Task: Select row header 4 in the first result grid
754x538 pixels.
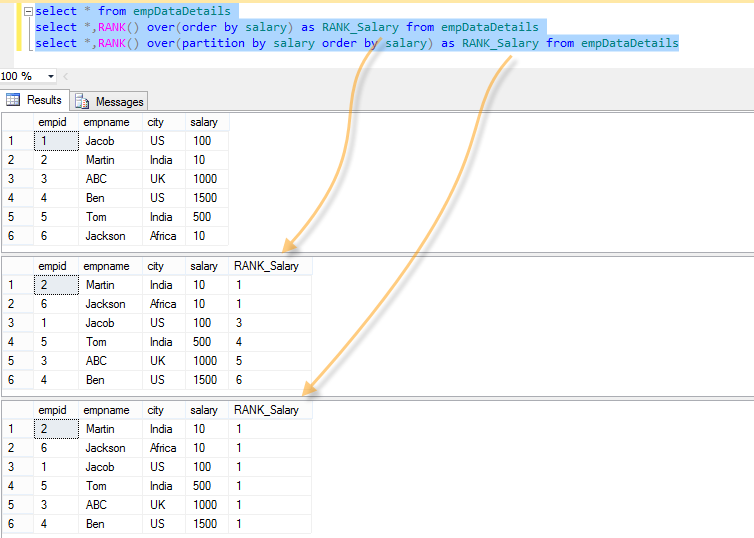Action: [17, 198]
